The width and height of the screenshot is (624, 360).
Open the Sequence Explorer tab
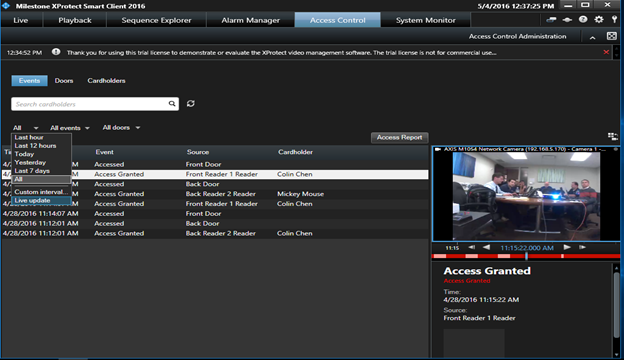(x=156, y=20)
